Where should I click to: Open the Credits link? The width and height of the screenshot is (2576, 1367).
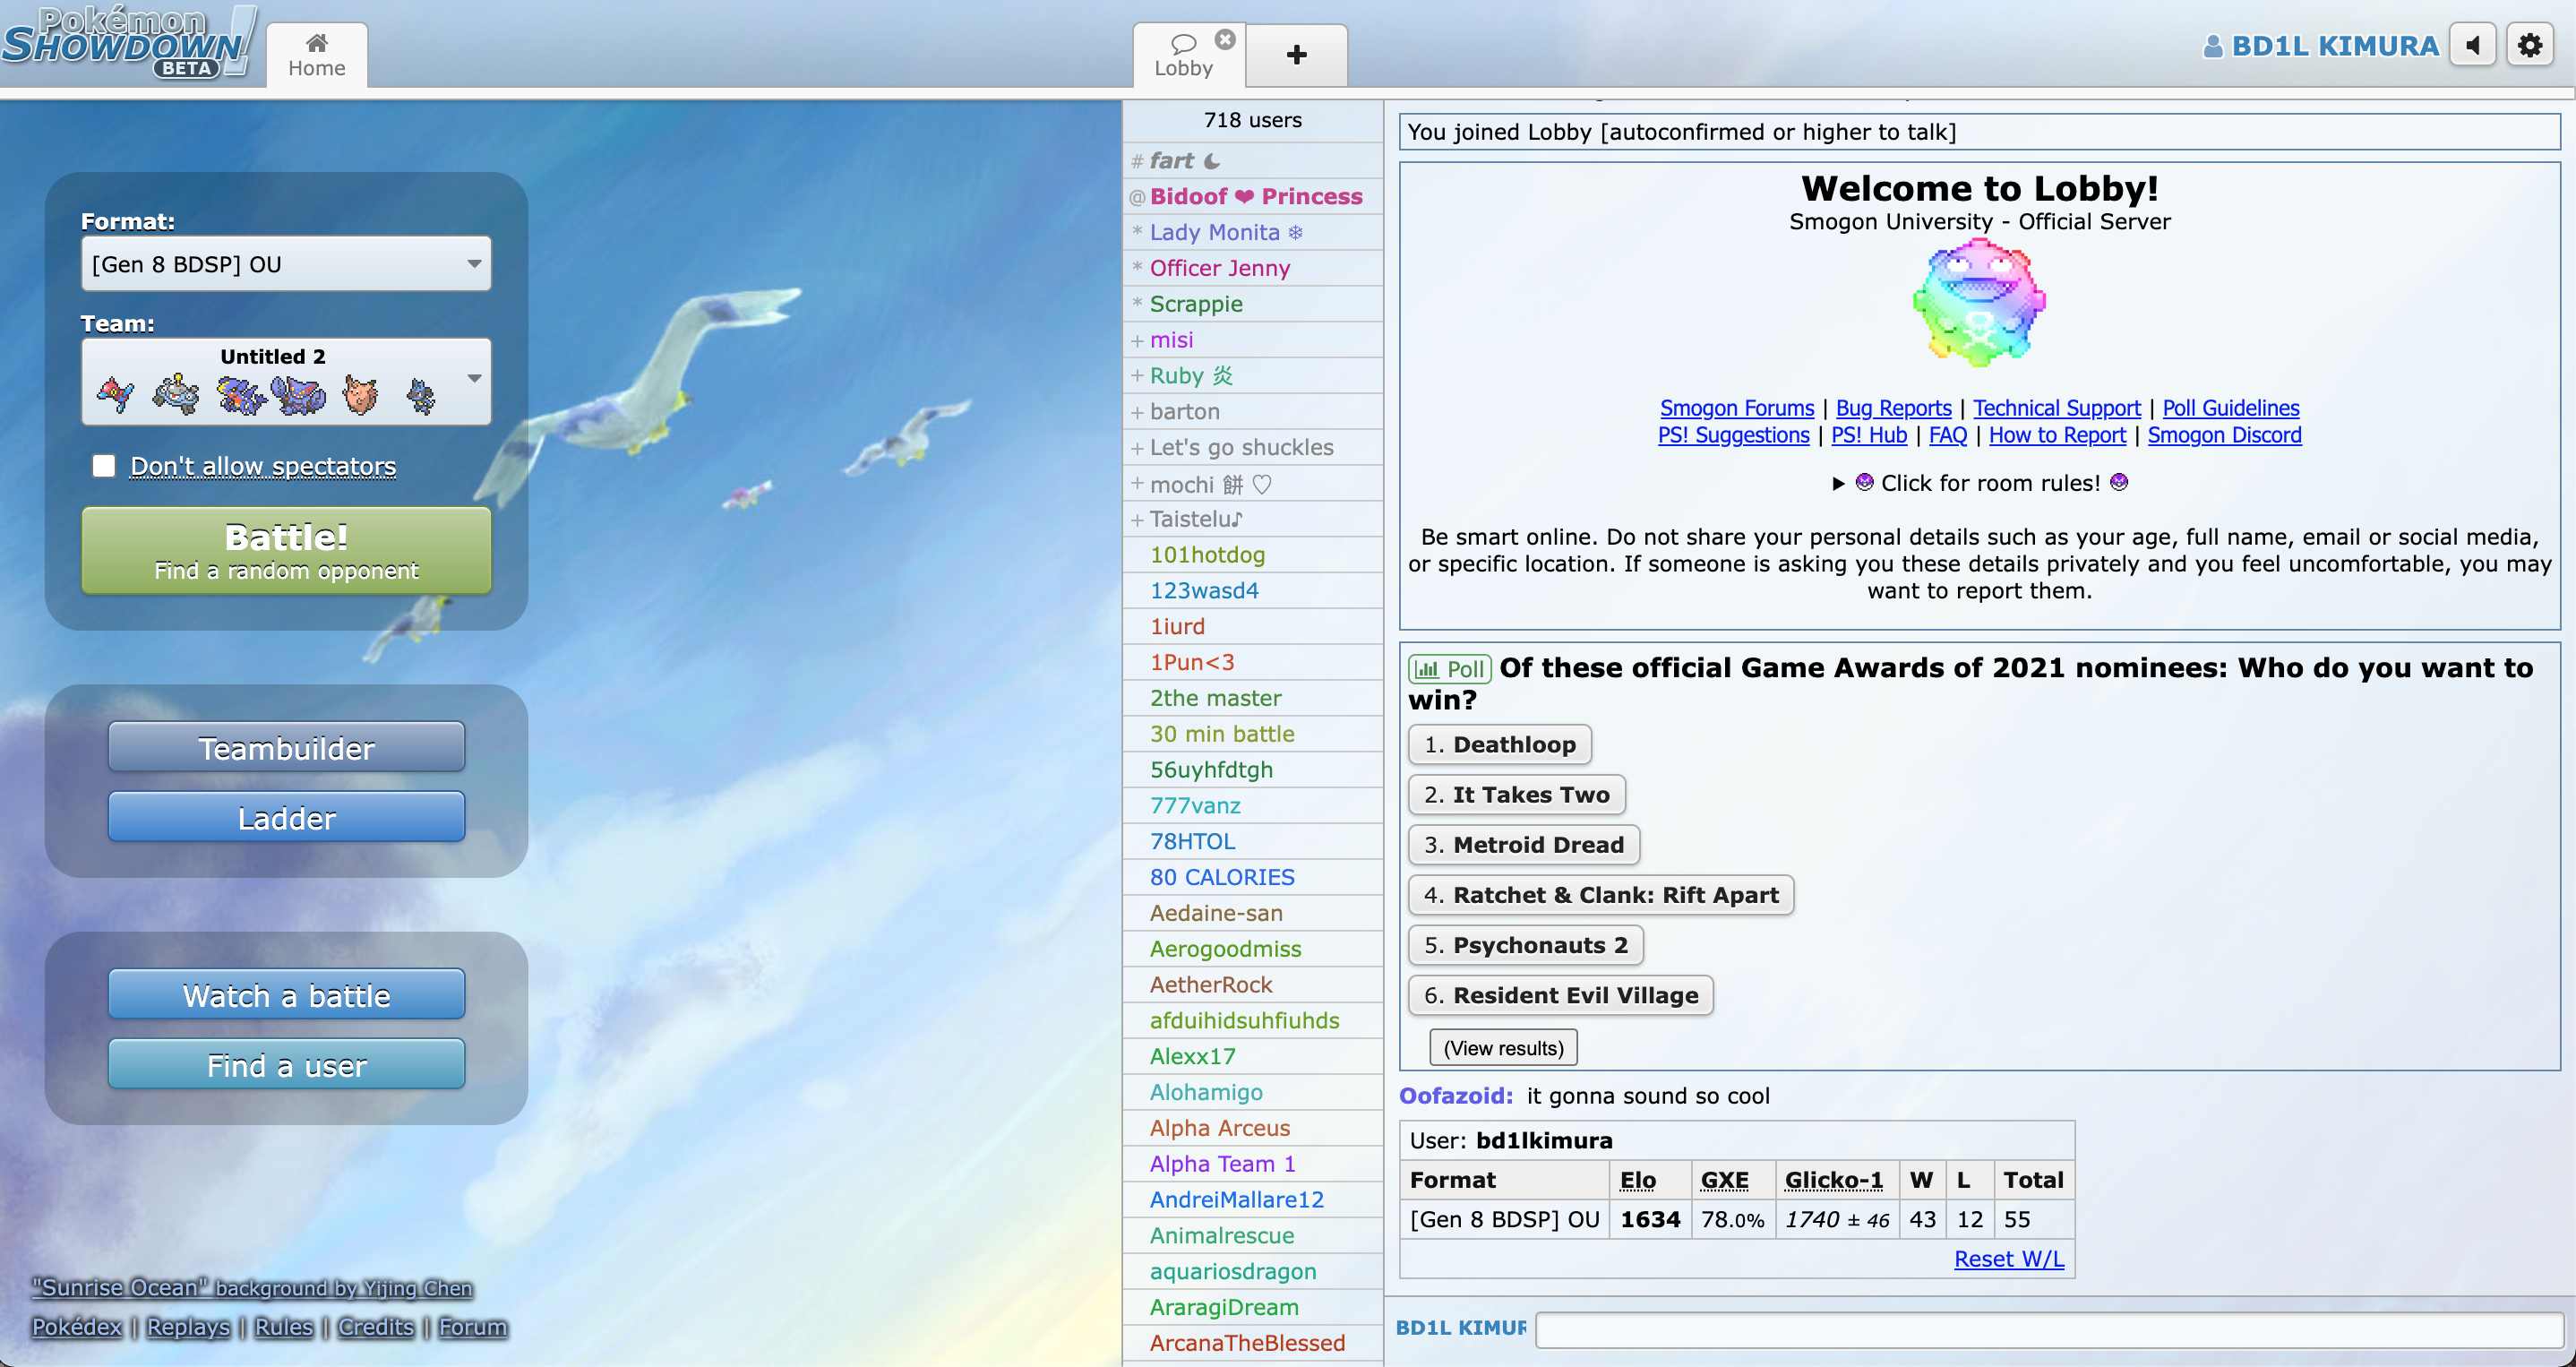pyautogui.click(x=375, y=1327)
